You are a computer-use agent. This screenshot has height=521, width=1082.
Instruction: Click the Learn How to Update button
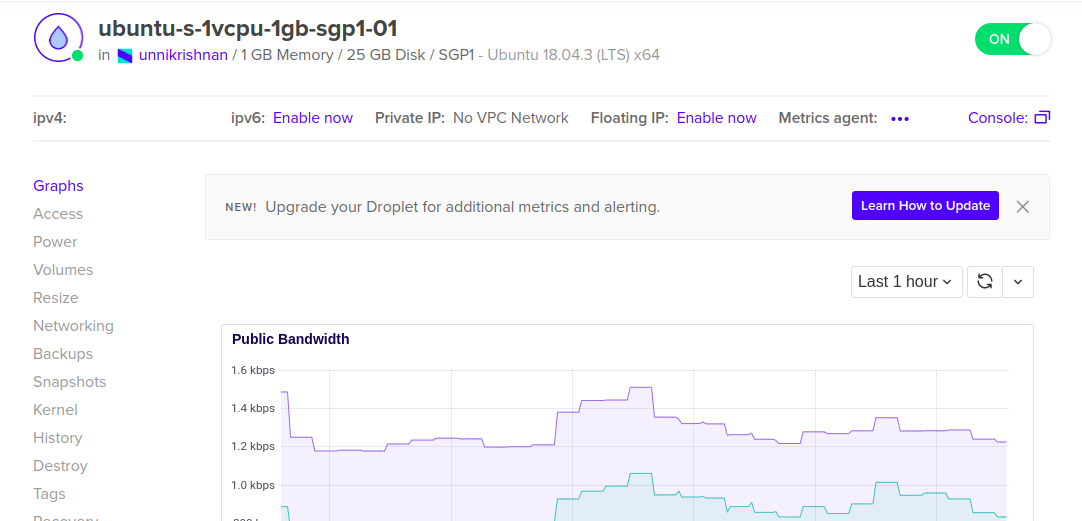[x=925, y=206]
